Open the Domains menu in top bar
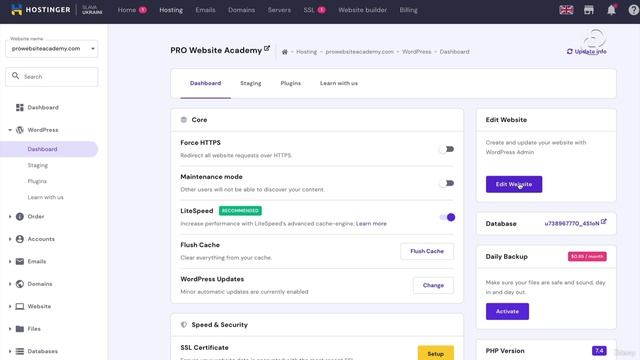640x360 pixels. 241,10
